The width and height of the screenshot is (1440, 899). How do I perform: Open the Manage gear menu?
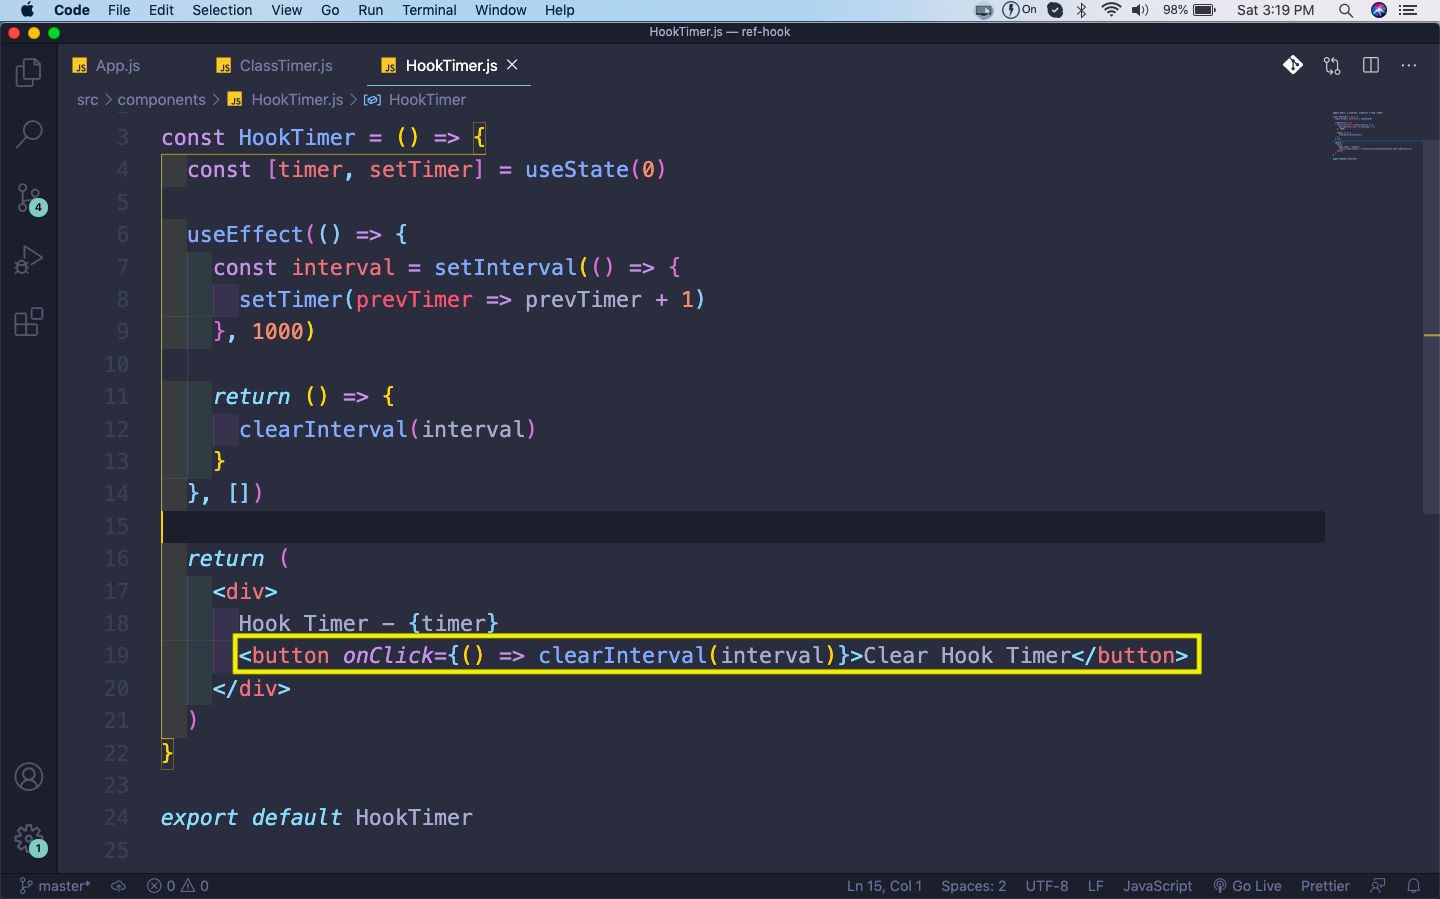tap(29, 840)
